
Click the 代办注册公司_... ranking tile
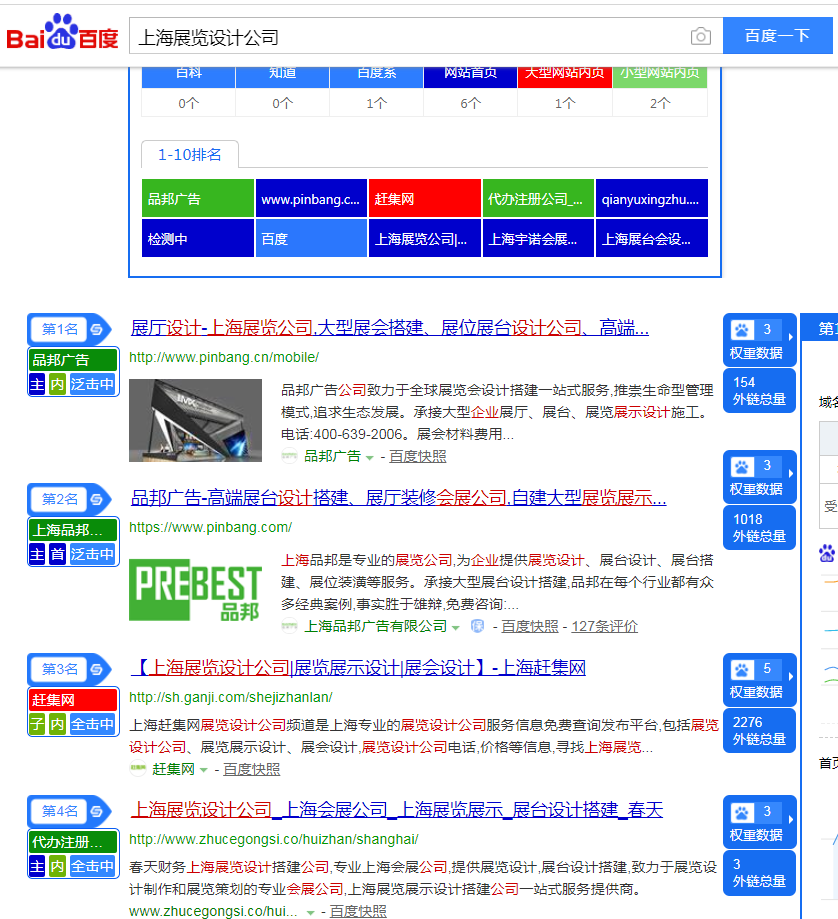(x=538, y=199)
